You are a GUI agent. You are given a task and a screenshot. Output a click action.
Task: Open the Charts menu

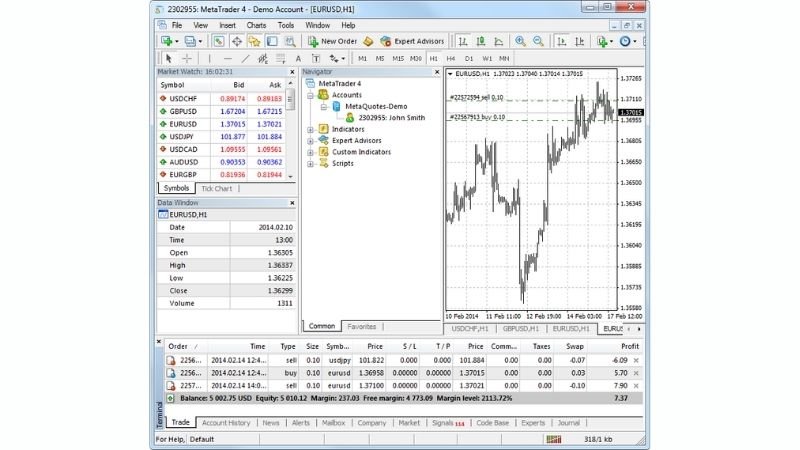point(256,25)
